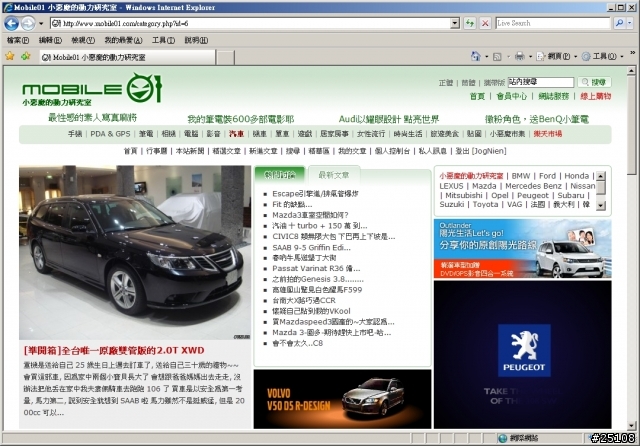Click the green 搜尋 button
The width and height of the screenshot is (640, 446).
[594, 82]
